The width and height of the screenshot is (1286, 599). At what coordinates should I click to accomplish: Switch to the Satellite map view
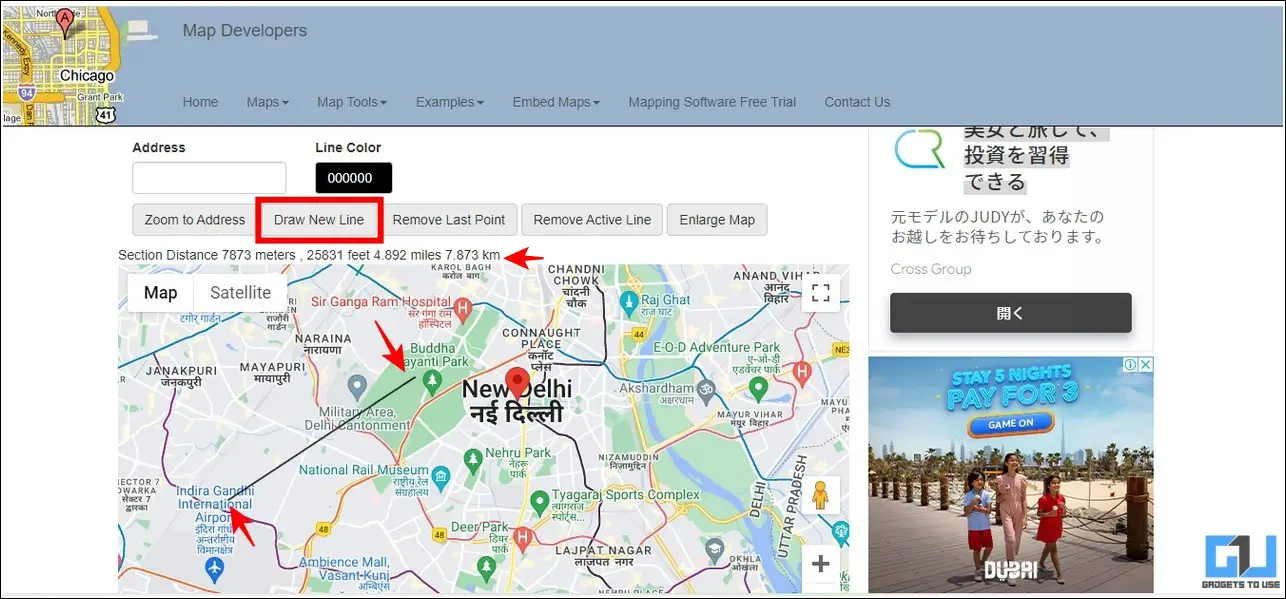point(240,293)
